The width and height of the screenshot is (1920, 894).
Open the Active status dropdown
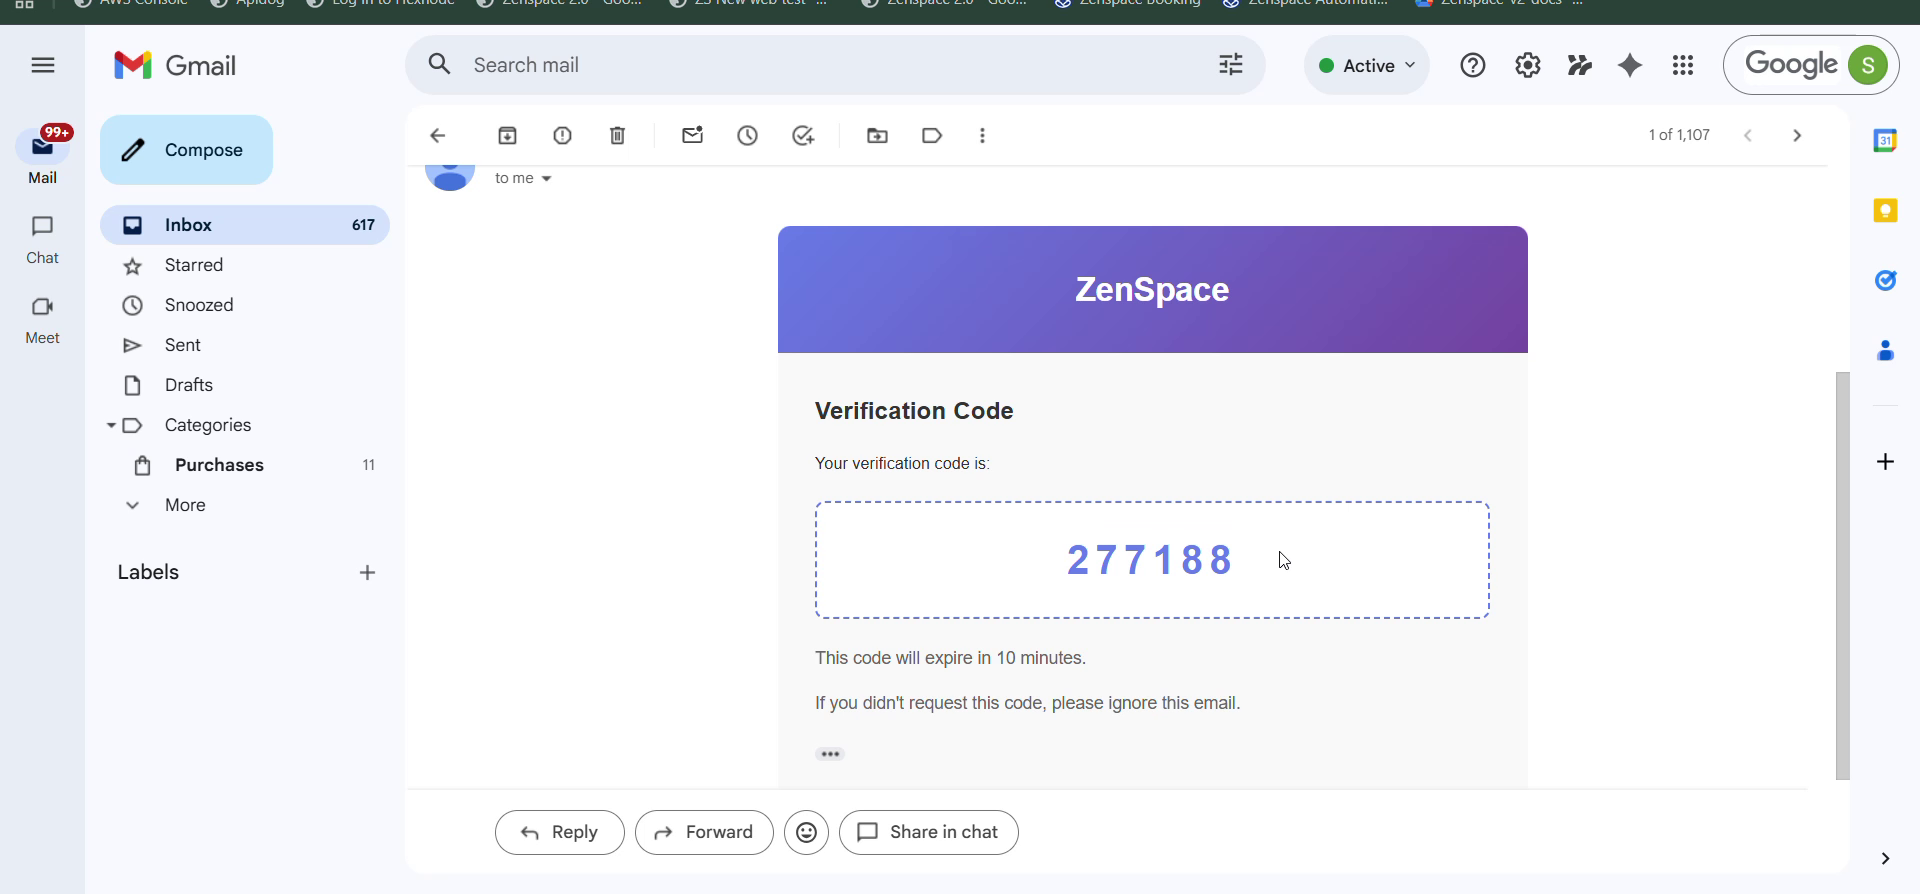click(x=1367, y=65)
